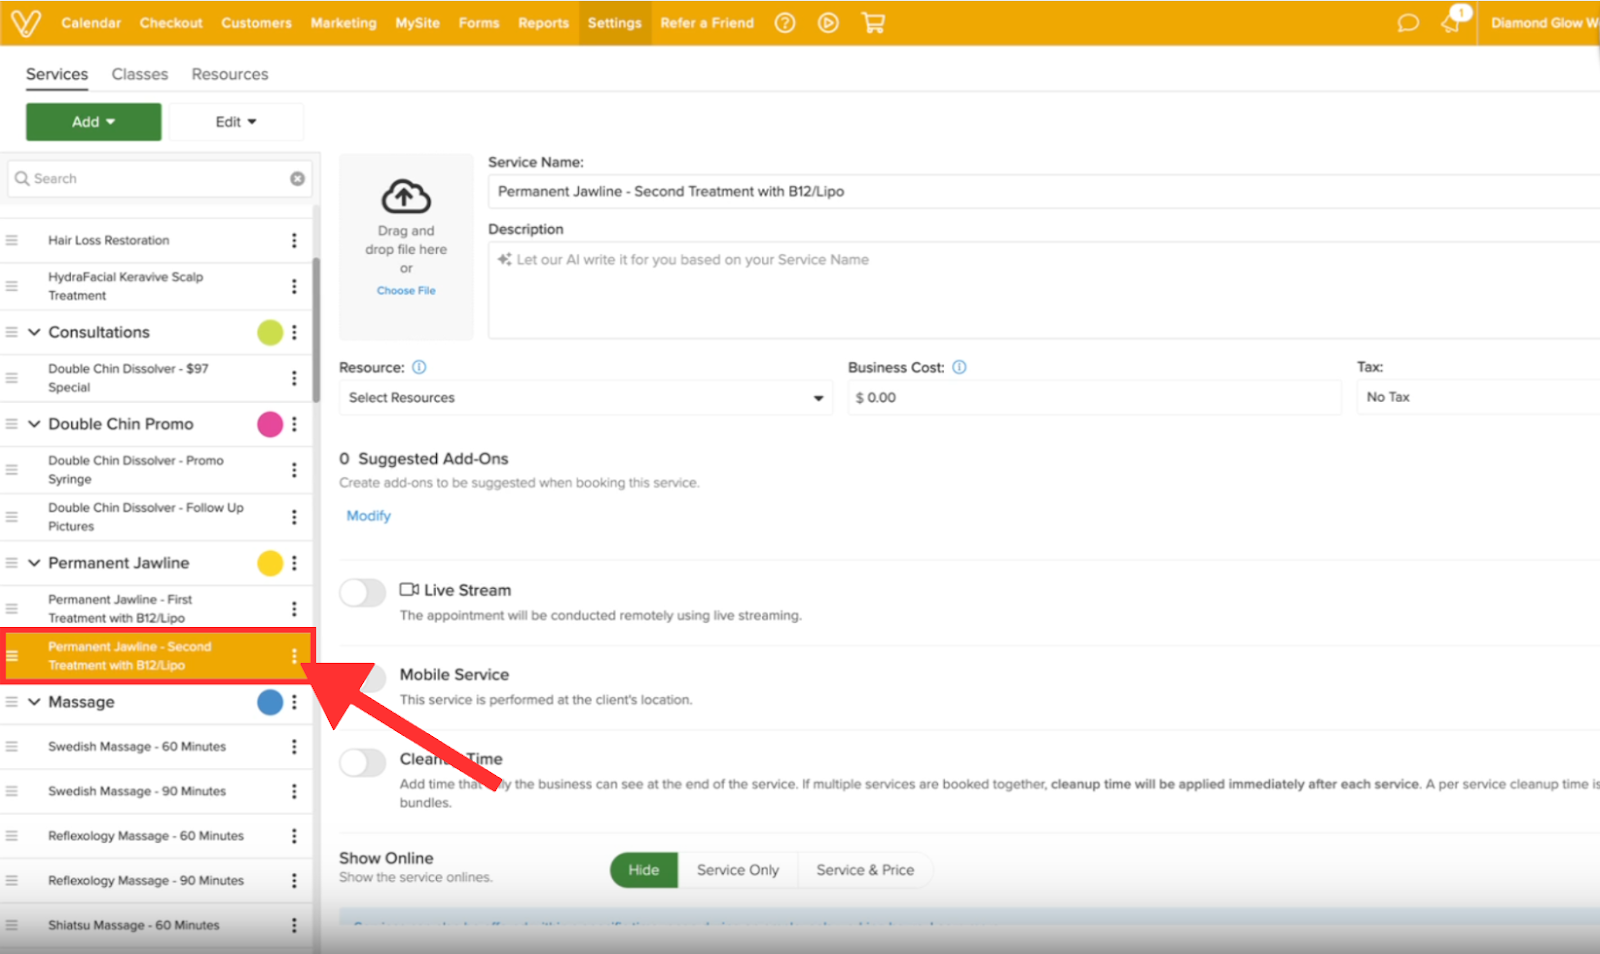The width and height of the screenshot is (1600, 954).
Task: Click the Business Cost amount field
Action: coord(1094,397)
